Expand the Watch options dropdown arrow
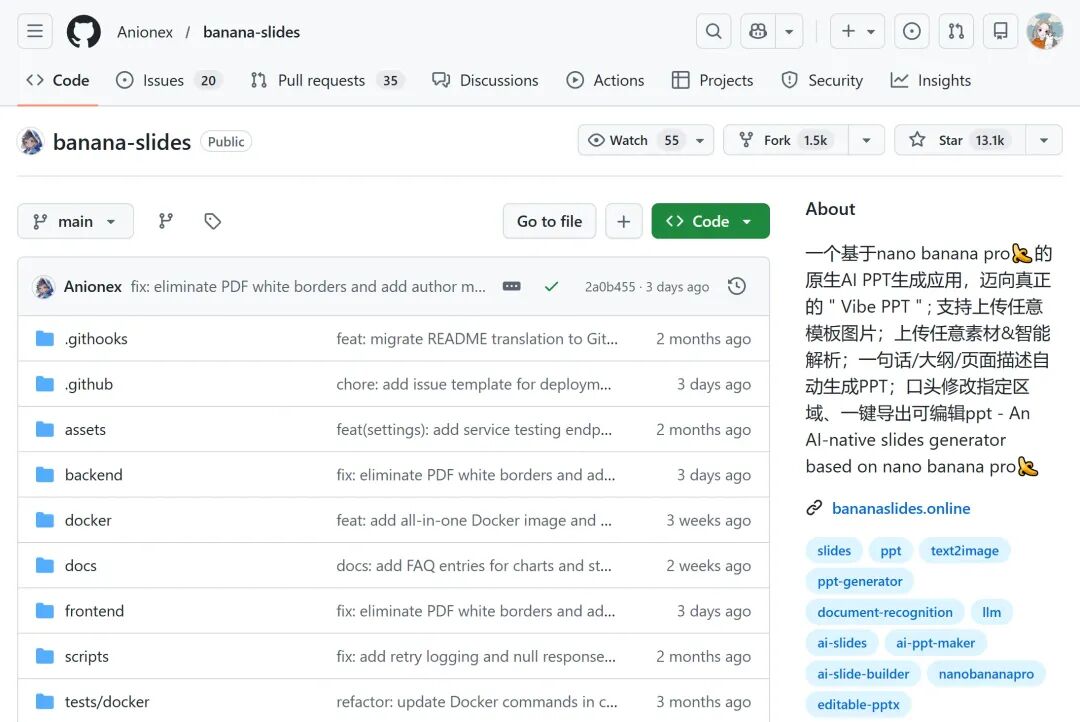This screenshot has height=722, width=1080. pyautogui.click(x=700, y=141)
